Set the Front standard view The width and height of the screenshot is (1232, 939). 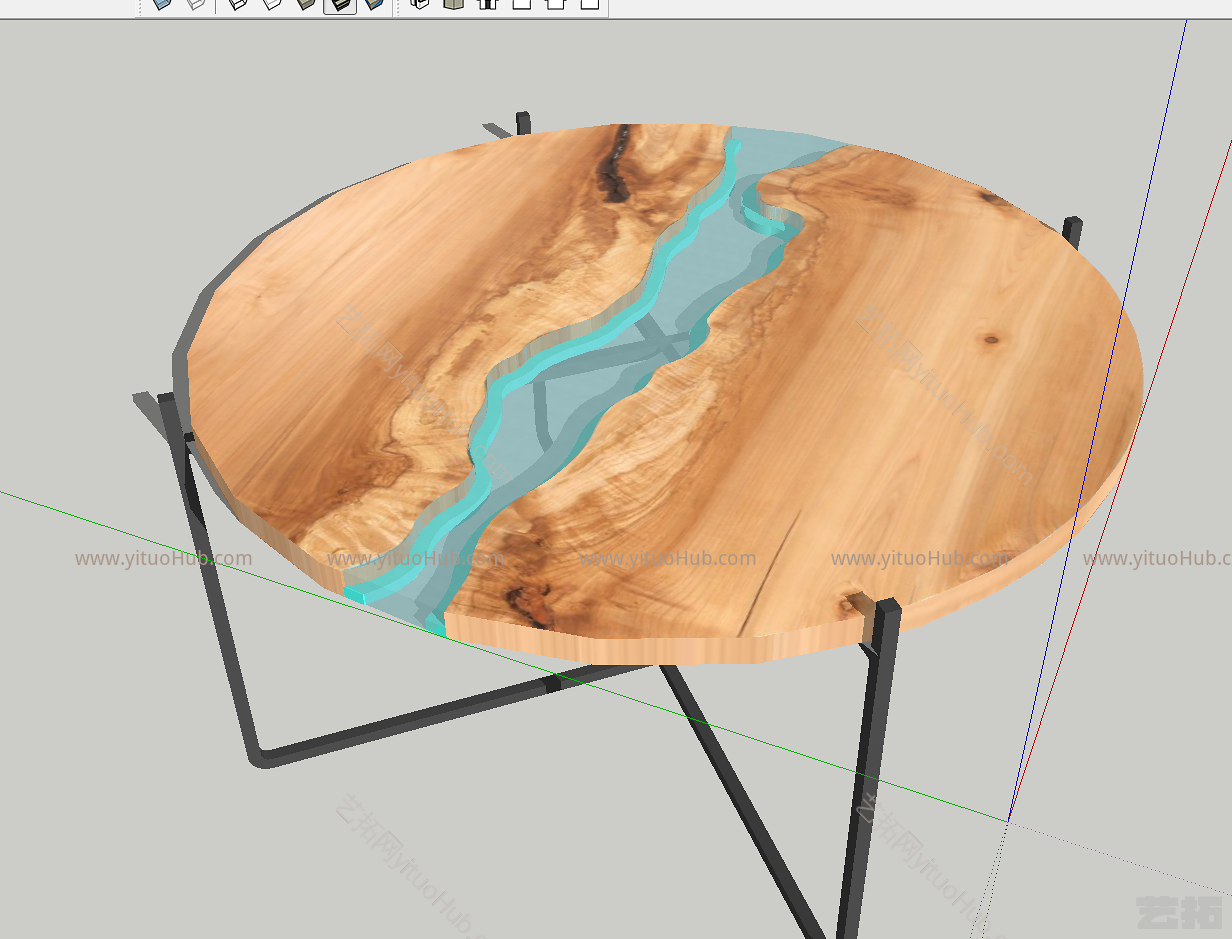click(488, 3)
